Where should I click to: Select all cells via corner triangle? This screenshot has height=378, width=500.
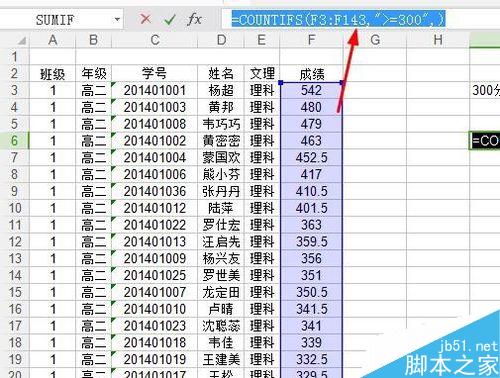pyautogui.click(x=21, y=41)
